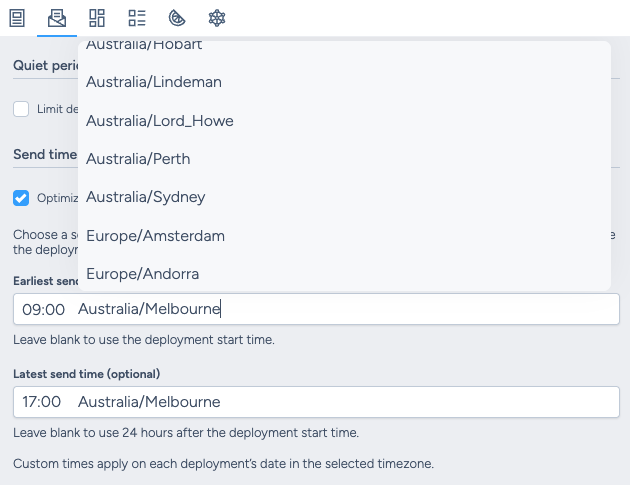Click the latest send time 17:00 field
Screen dimensions: 630x485
[316, 402]
